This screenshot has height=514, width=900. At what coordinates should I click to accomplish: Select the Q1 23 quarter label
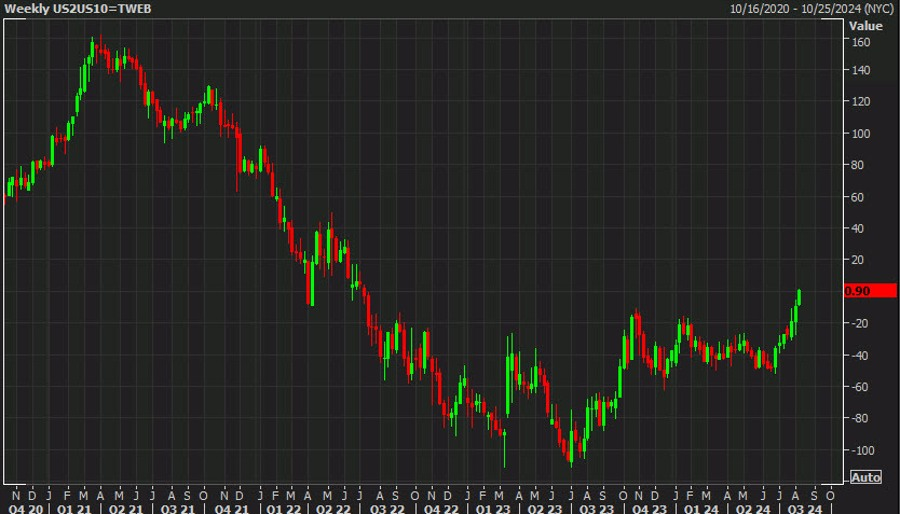pos(492,509)
